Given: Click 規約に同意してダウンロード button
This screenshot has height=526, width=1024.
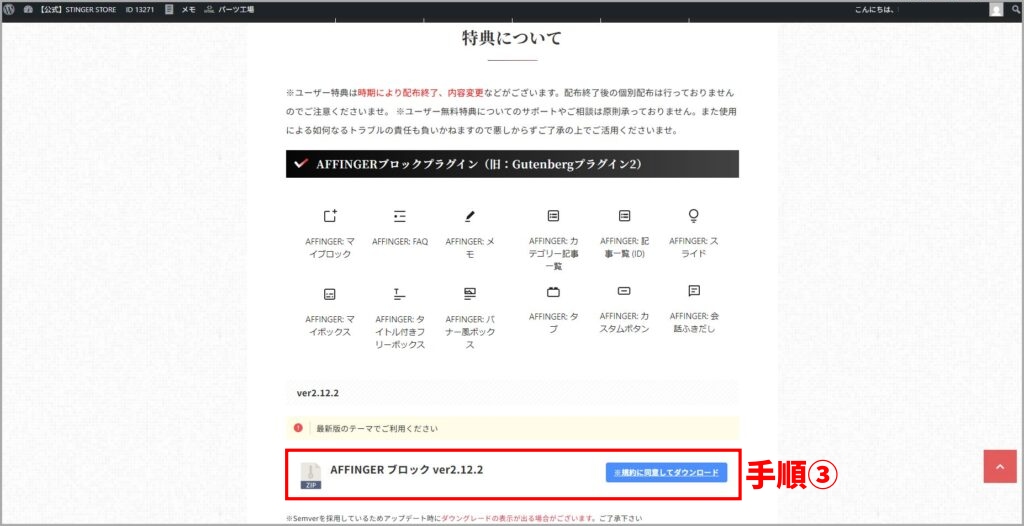Looking at the screenshot, I should coord(666,473).
